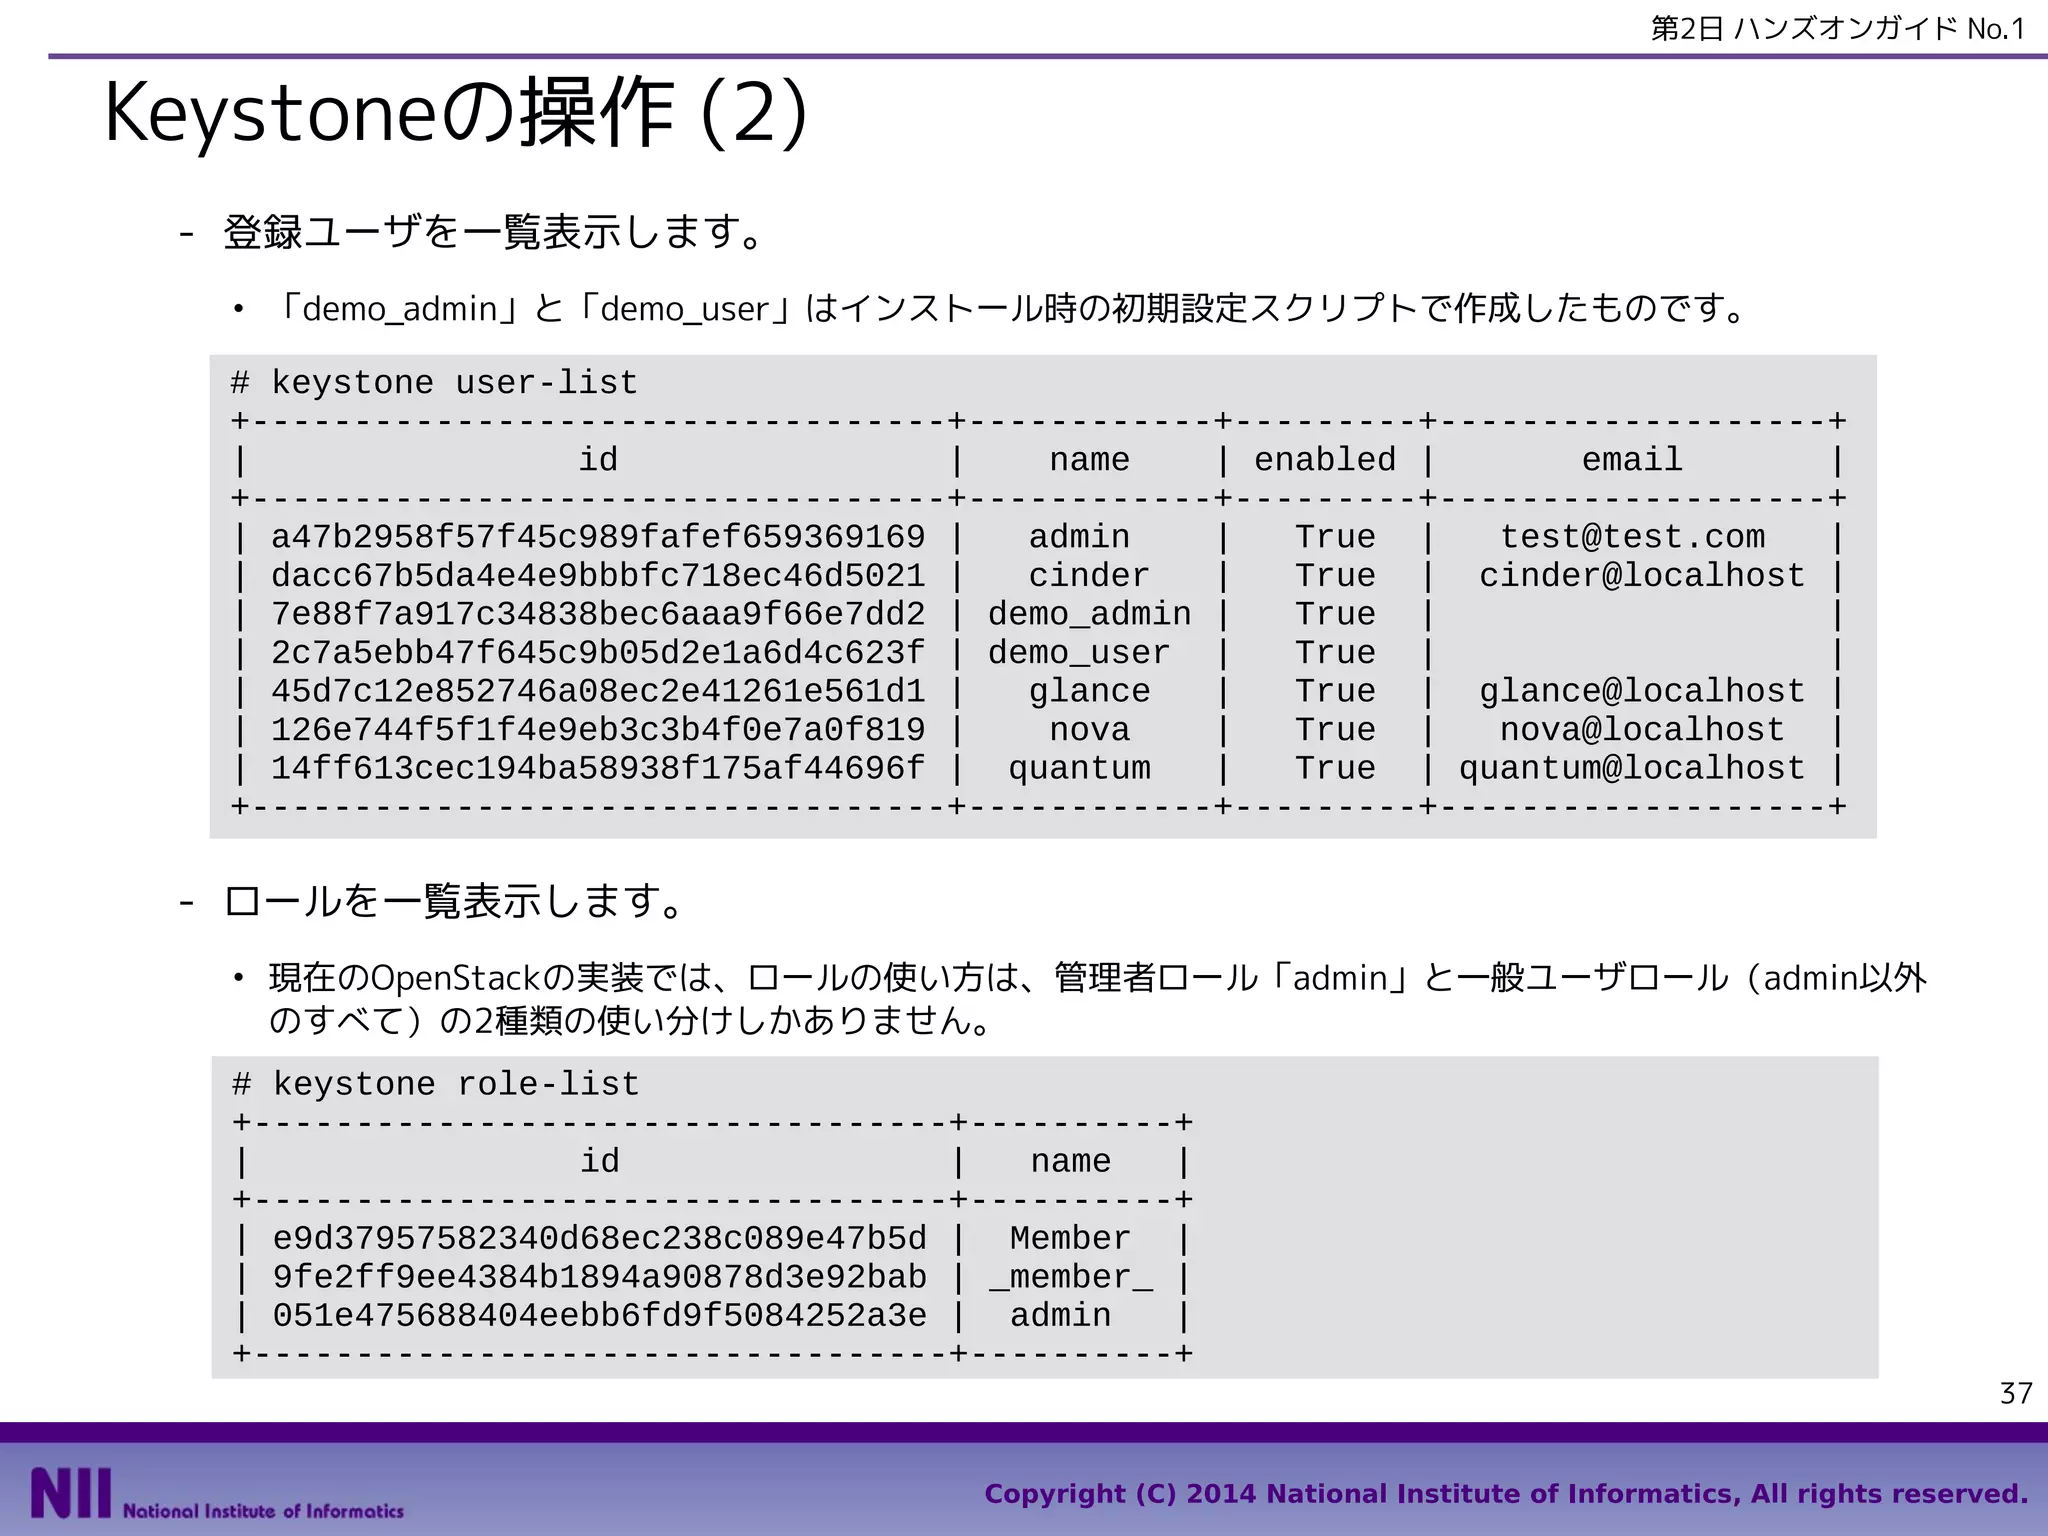
Task: Click the 'enabled' column header
Action: click(x=1325, y=460)
